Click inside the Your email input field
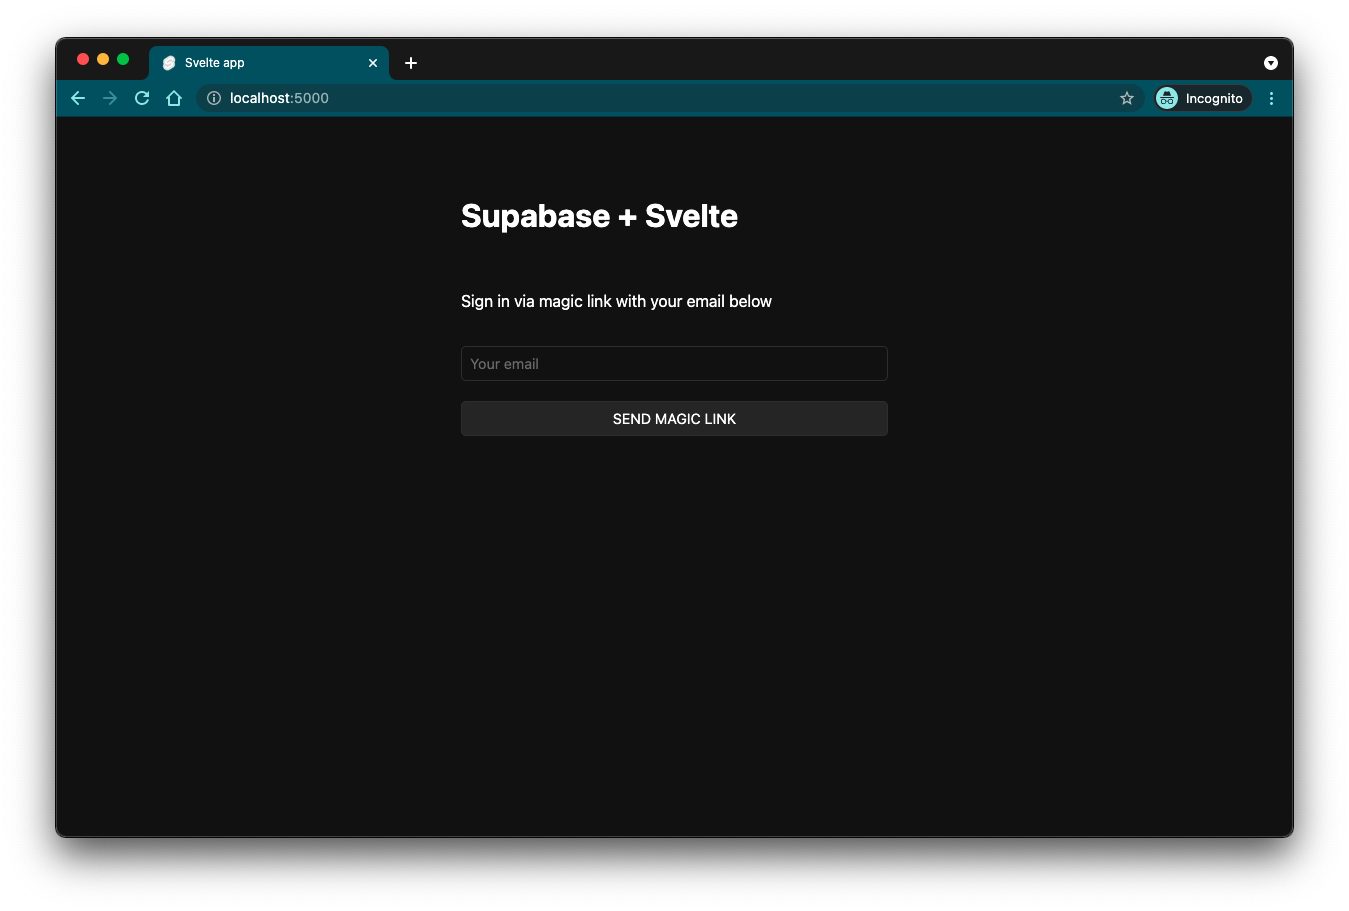Viewport: 1349px width, 911px height. coord(674,363)
